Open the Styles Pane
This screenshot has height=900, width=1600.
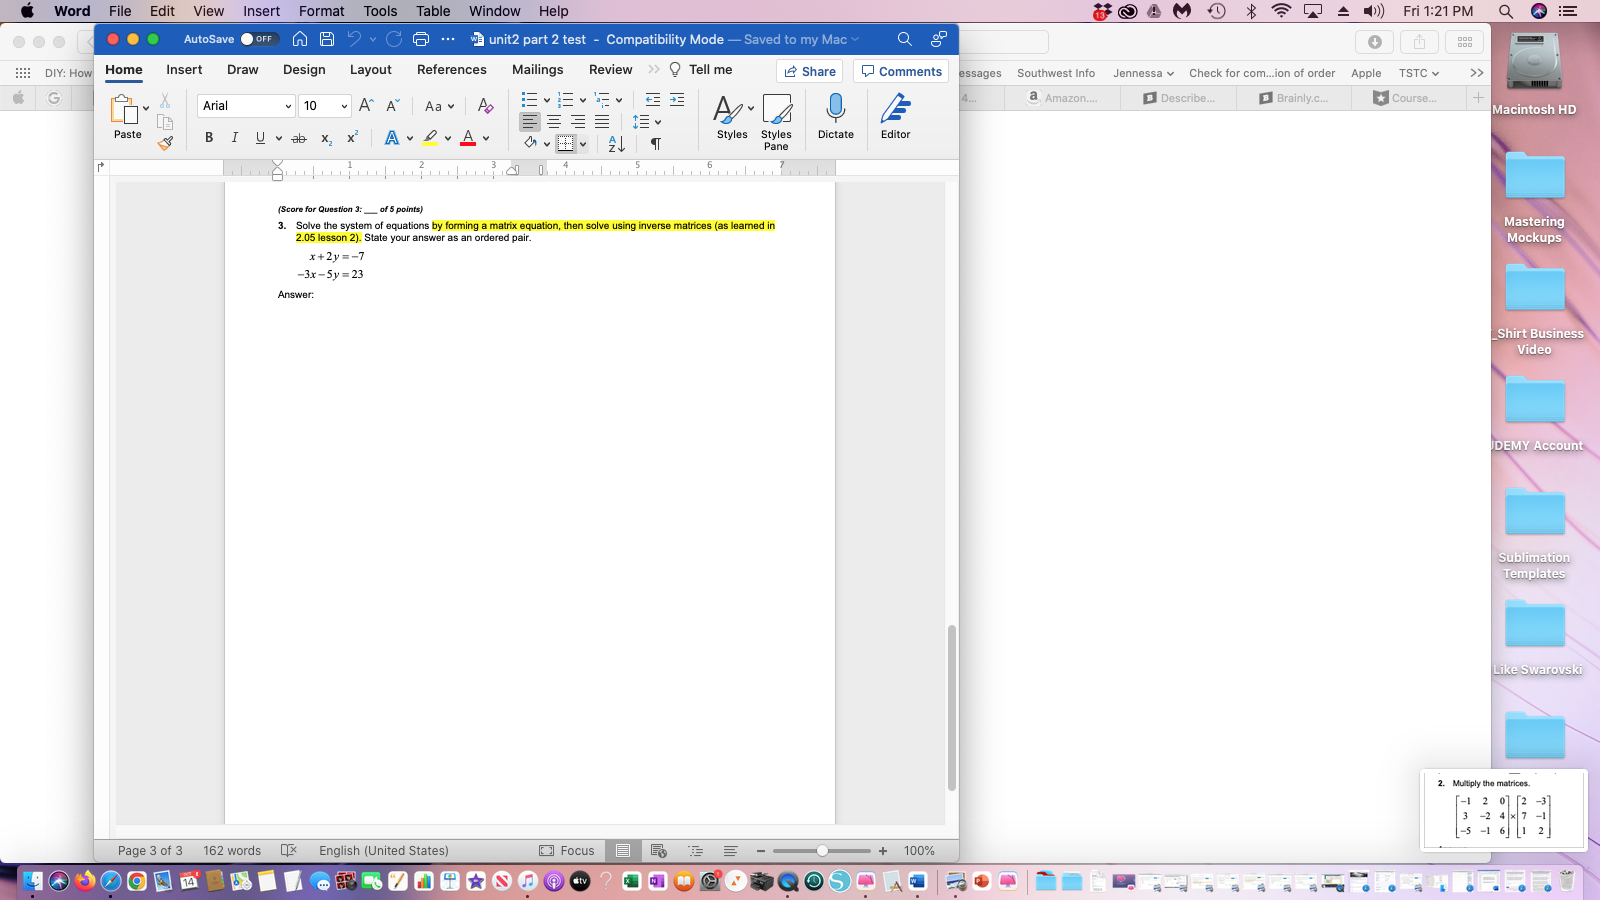tap(776, 121)
